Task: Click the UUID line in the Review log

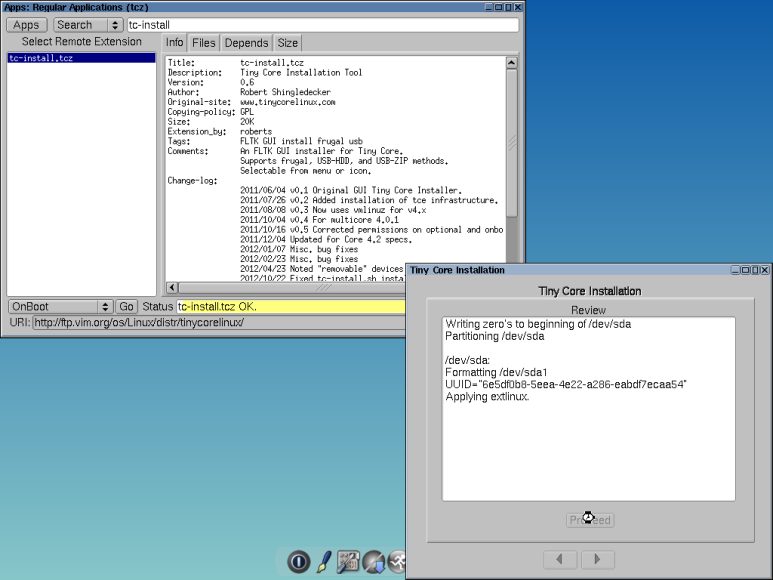Action: [566, 384]
